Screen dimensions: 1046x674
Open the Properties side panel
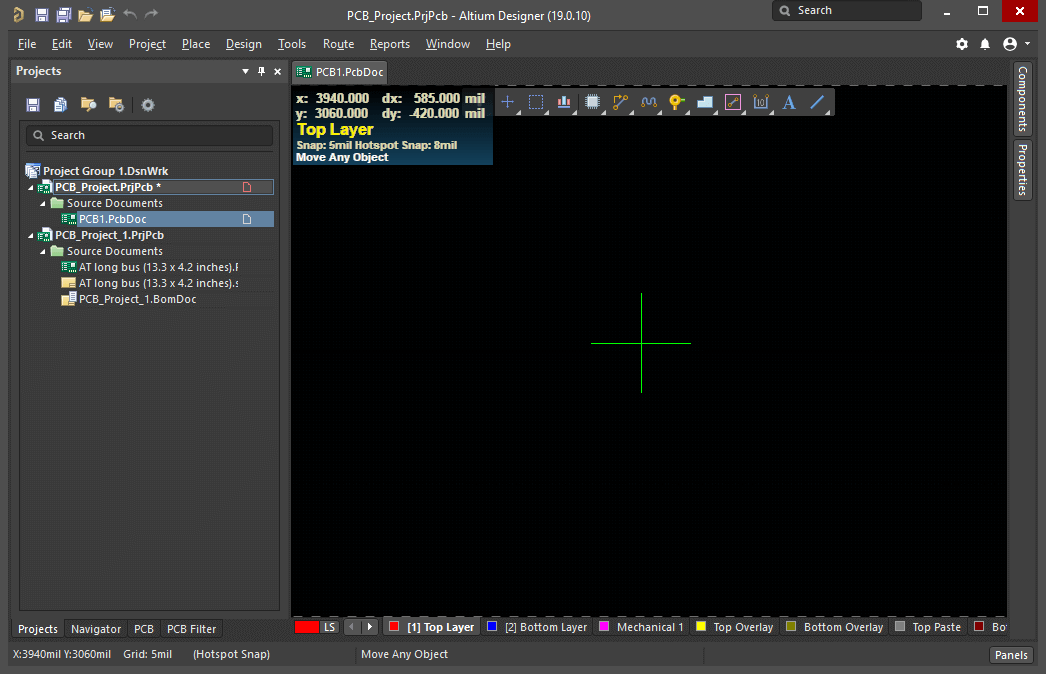[1022, 170]
